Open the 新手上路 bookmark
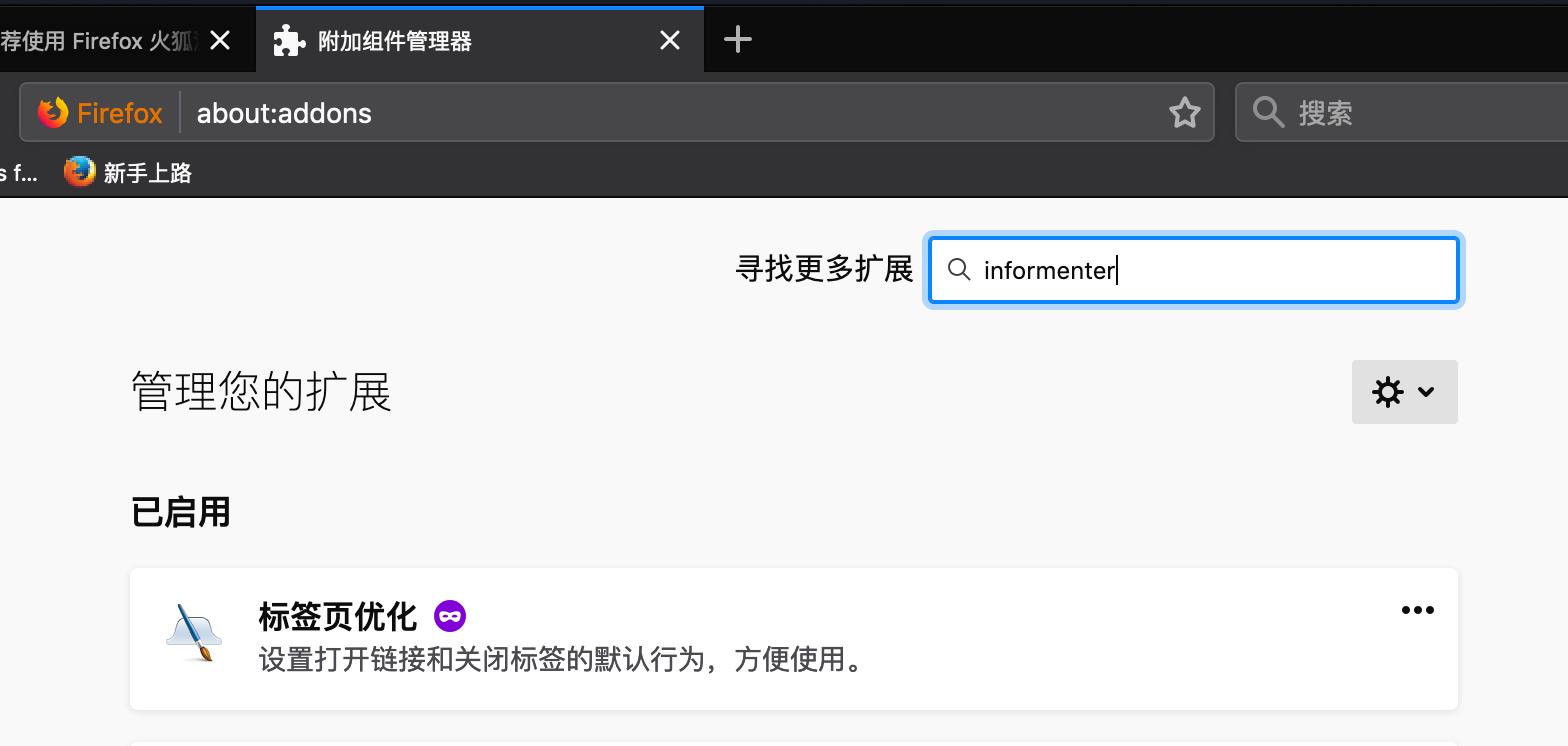The width and height of the screenshot is (1568, 746). 128,172
